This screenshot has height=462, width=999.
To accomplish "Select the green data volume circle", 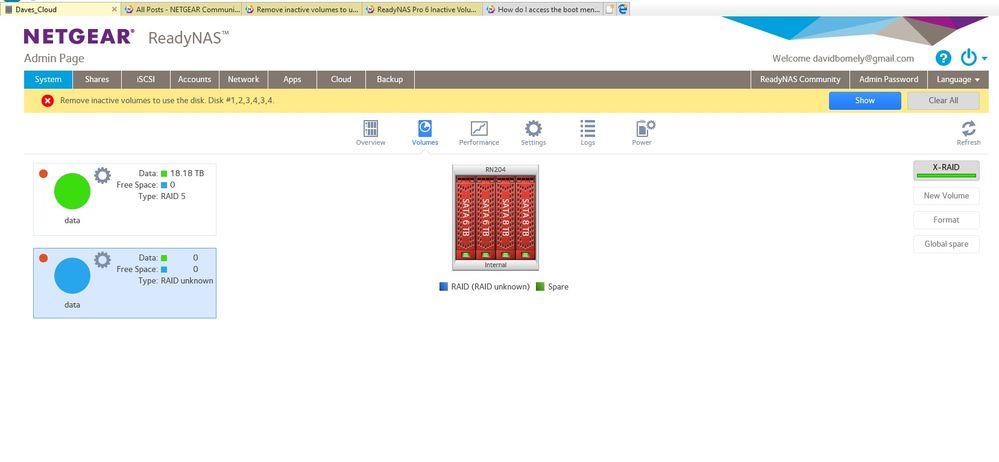I will 72,191.
